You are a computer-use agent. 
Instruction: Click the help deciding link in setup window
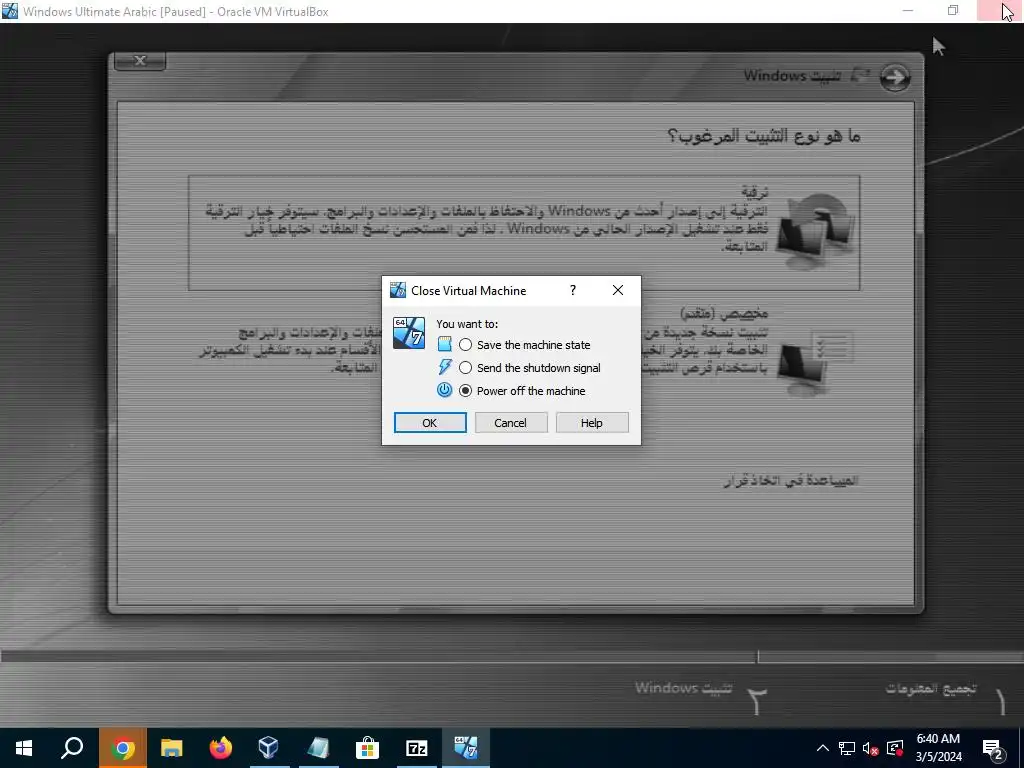pyautogui.click(x=791, y=481)
